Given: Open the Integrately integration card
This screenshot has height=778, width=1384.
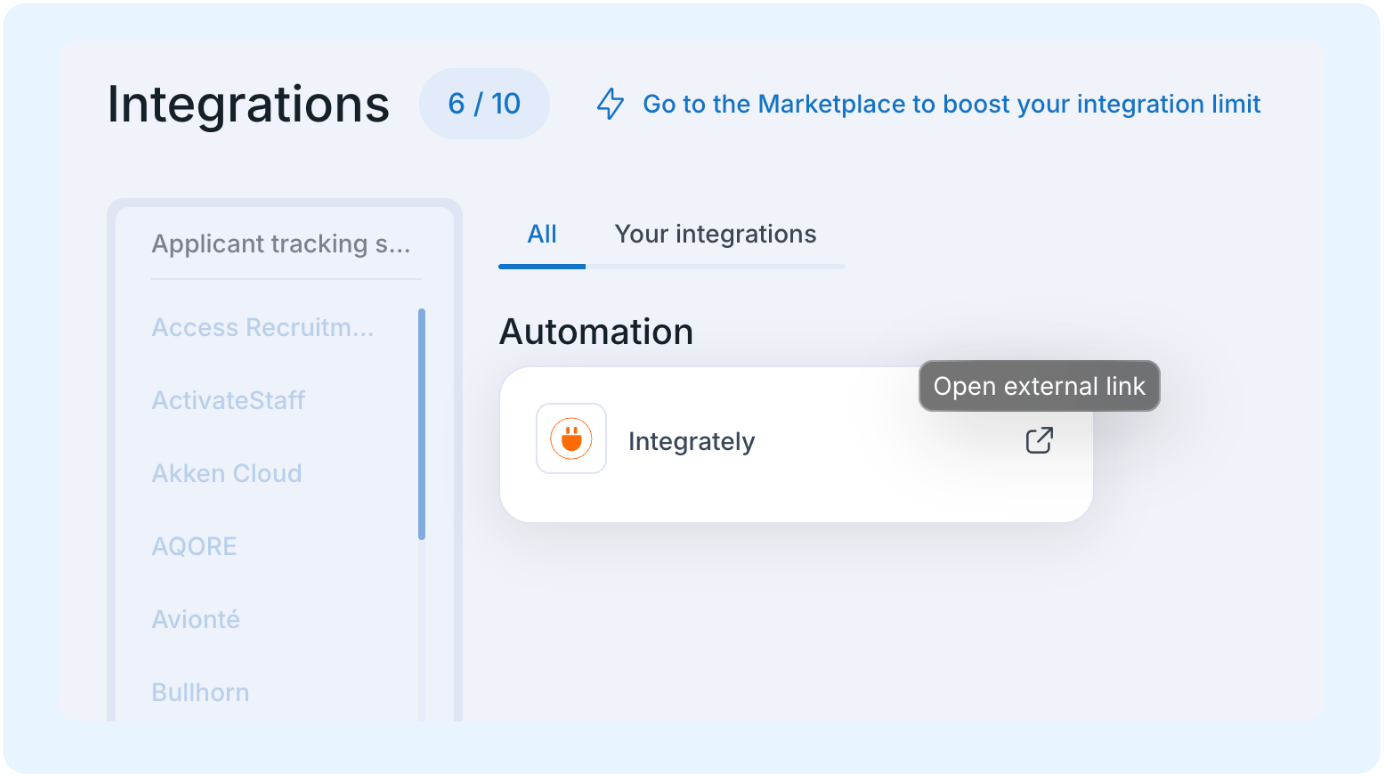Looking at the screenshot, I should click(x=796, y=444).
